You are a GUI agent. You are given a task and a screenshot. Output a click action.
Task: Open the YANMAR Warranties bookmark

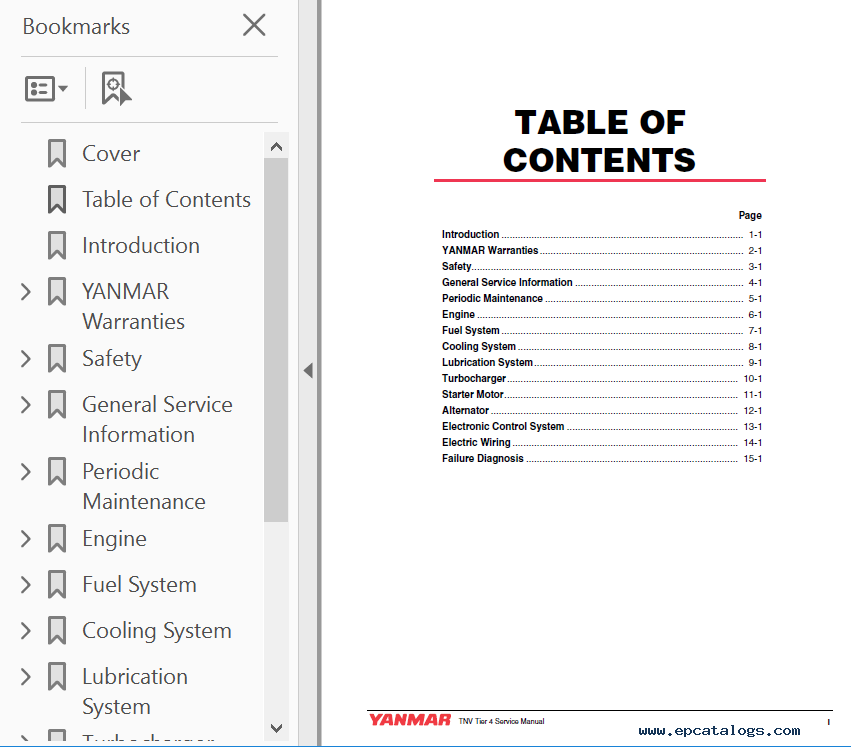(x=134, y=307)
